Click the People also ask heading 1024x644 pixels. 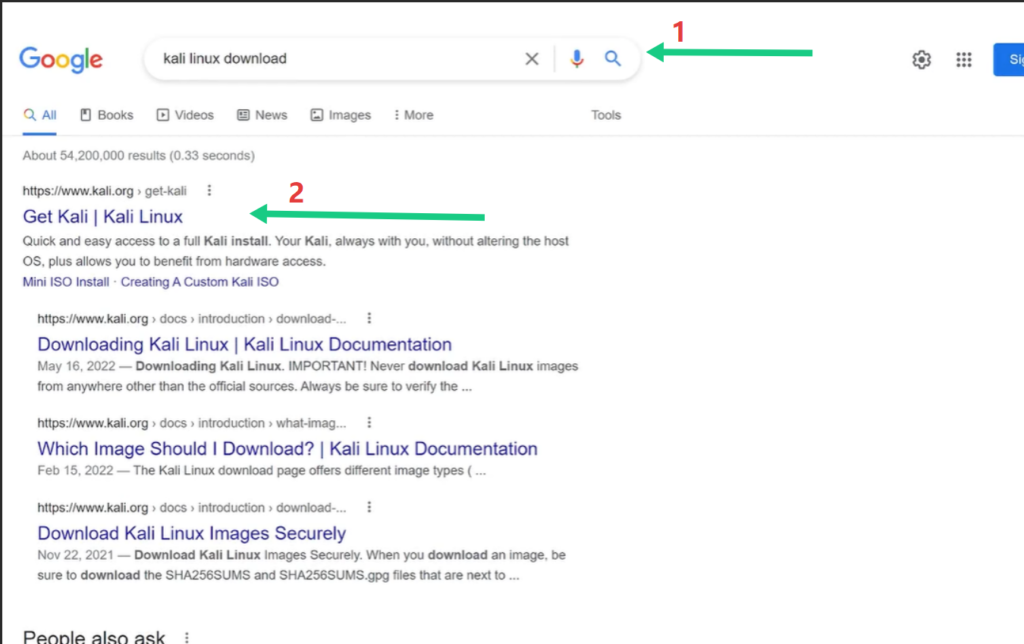94,637
